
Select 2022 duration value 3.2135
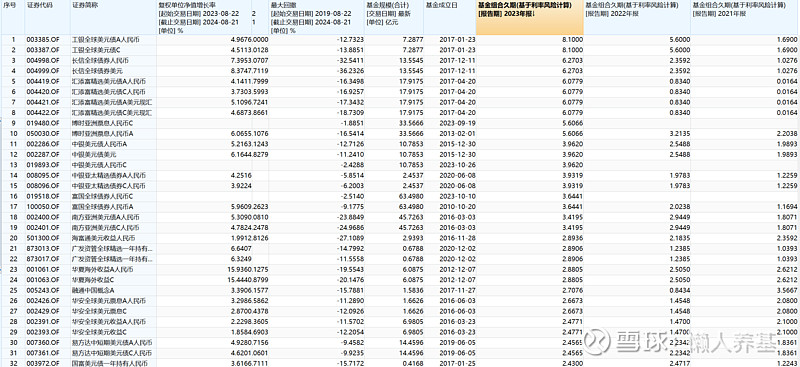[680, 133]
